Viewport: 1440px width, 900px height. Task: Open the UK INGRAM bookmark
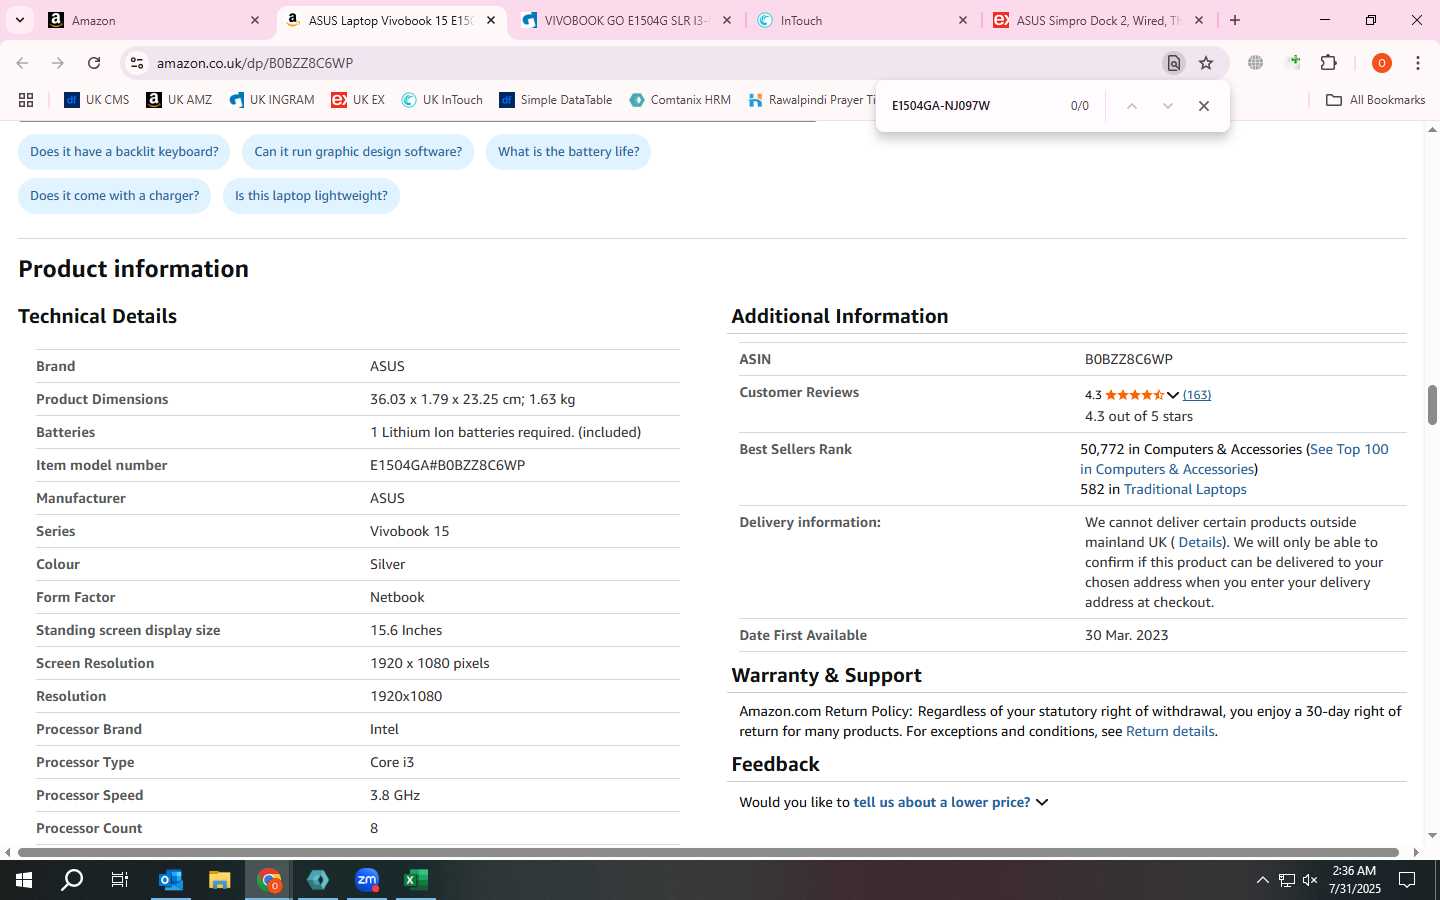pyautogui.click(x=271, y=100)
